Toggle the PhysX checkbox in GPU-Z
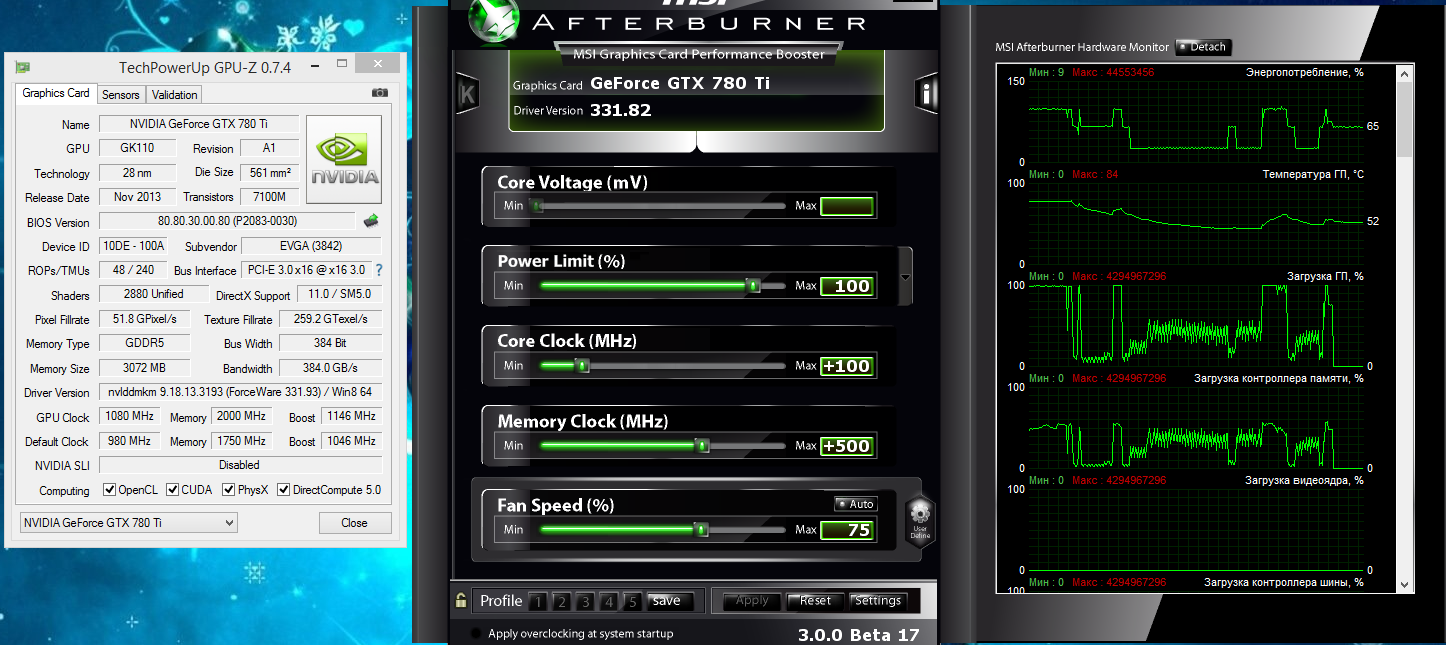The image size is (1446, 645). pos(229,490)
